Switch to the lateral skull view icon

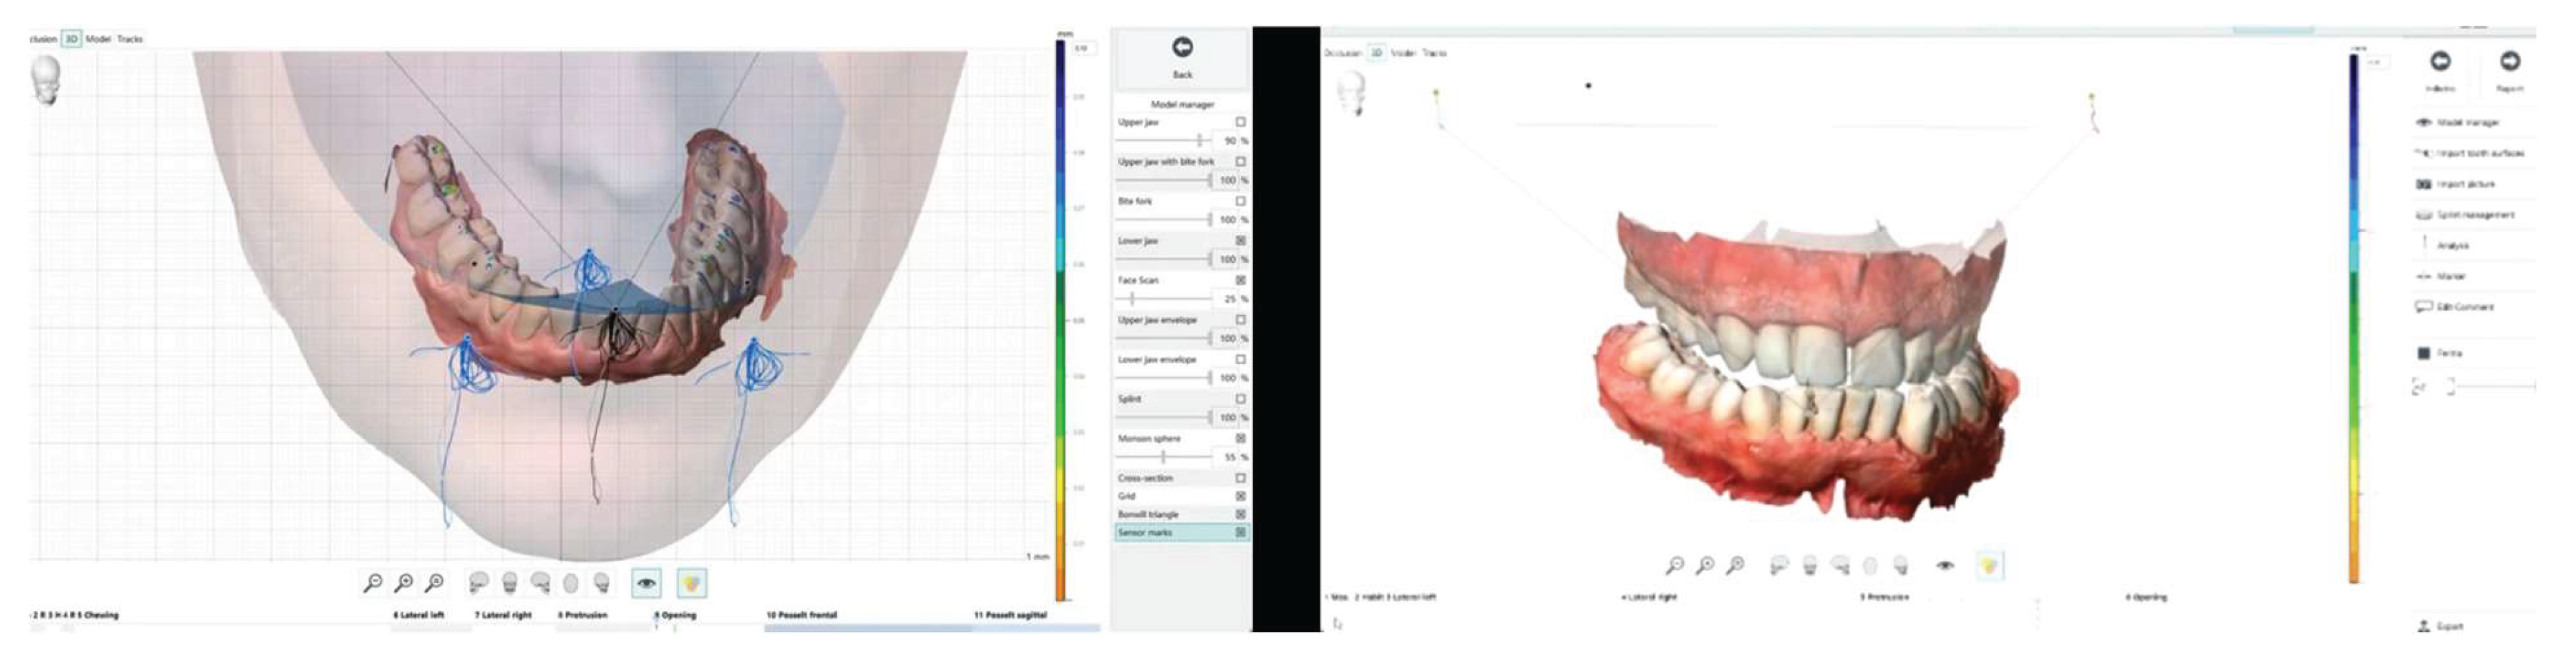[x=480, y=583]
